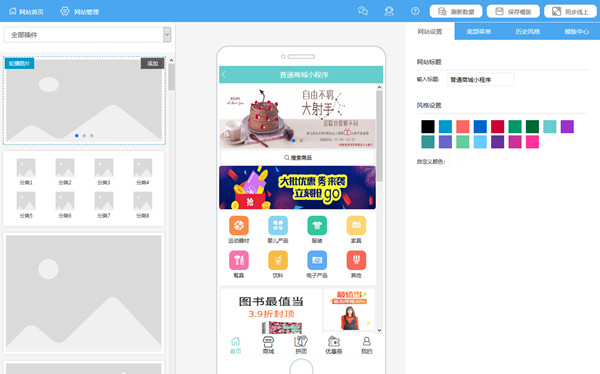The height and width of the screenshot is (374, 600).
Task: Switch to the 网站设置 tab
Action: click(x=430, y=31)
